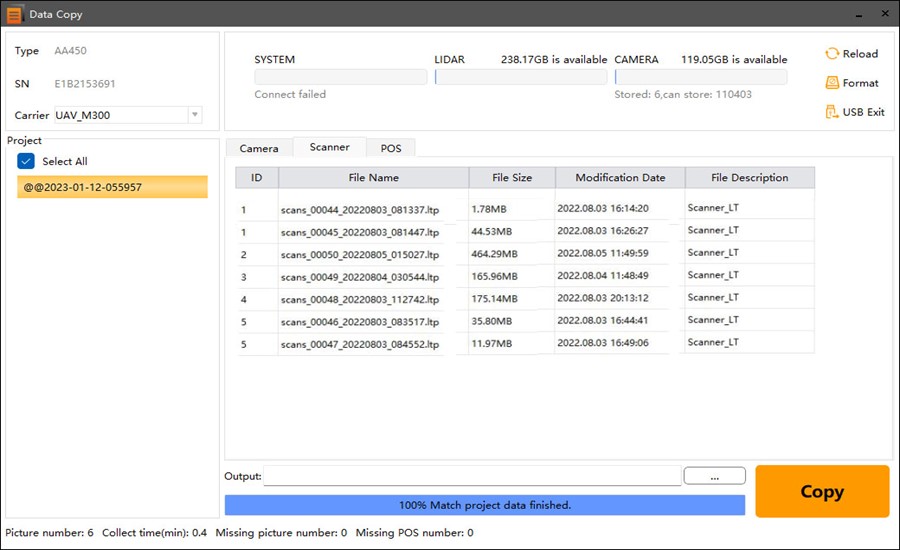Select the Scanner tab
The width and height of the screenshot is (900, 550).
pyautogui.click(x=329, y=147)
